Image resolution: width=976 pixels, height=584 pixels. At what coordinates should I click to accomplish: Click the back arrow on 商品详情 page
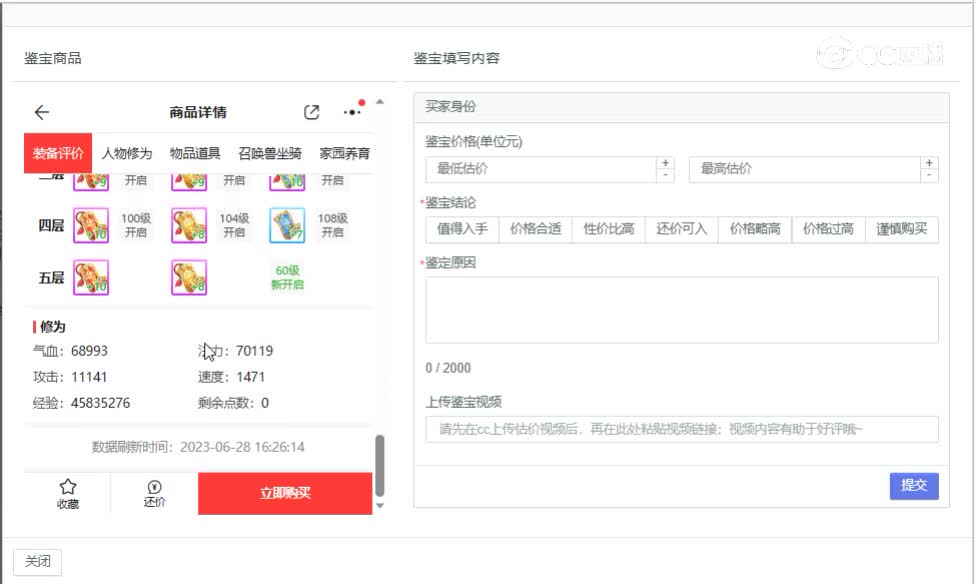(41, 112)
